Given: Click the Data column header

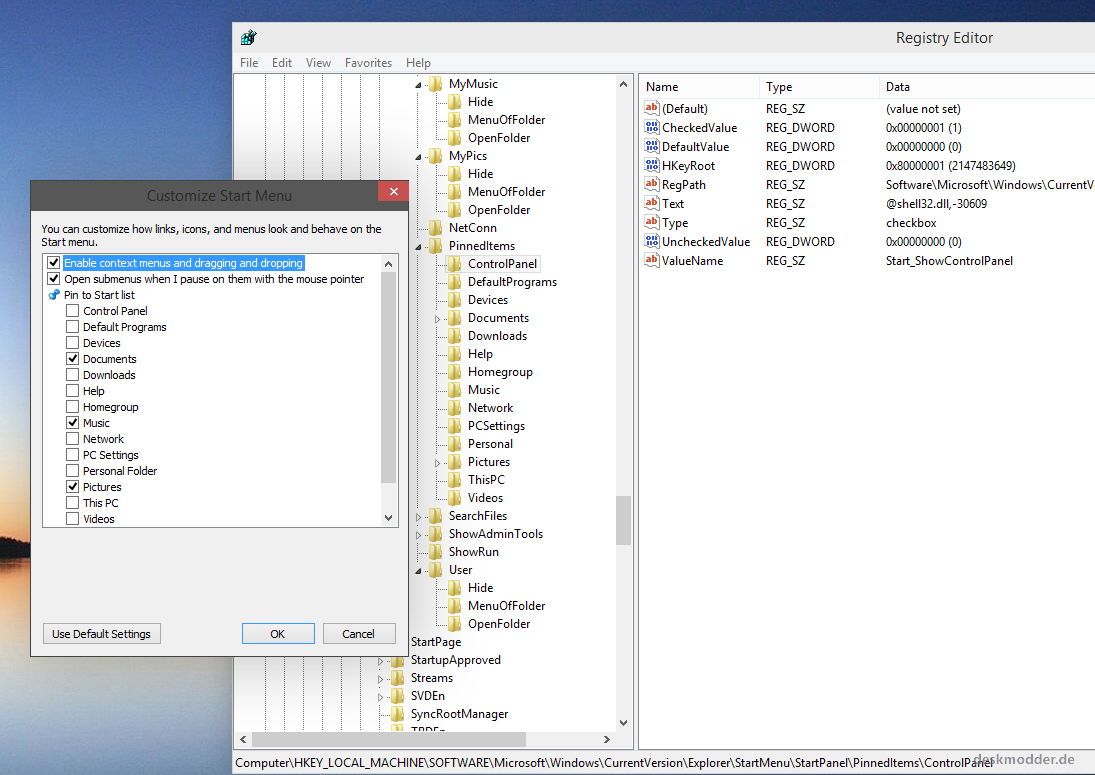Looking at the screenshot, I should click(987, 87).
